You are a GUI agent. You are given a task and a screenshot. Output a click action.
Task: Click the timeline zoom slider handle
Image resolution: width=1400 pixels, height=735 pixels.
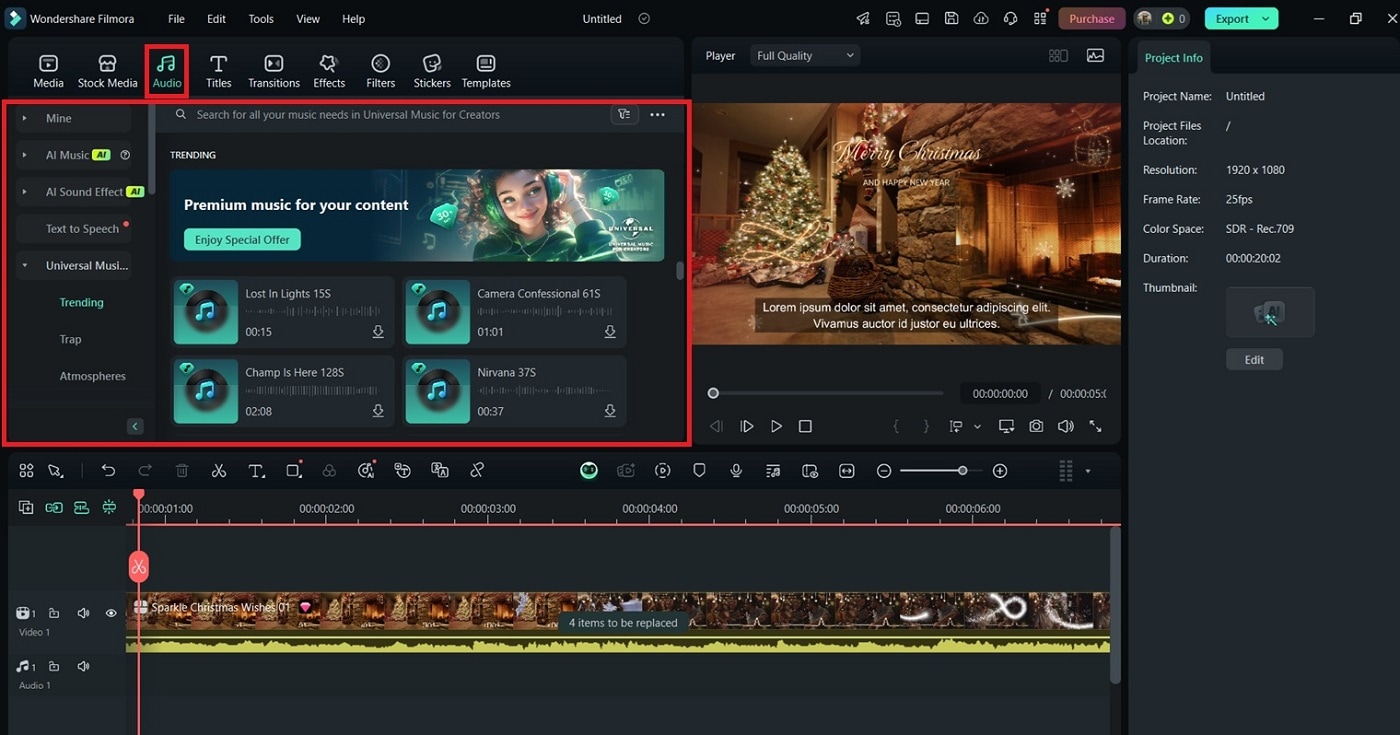962,471
